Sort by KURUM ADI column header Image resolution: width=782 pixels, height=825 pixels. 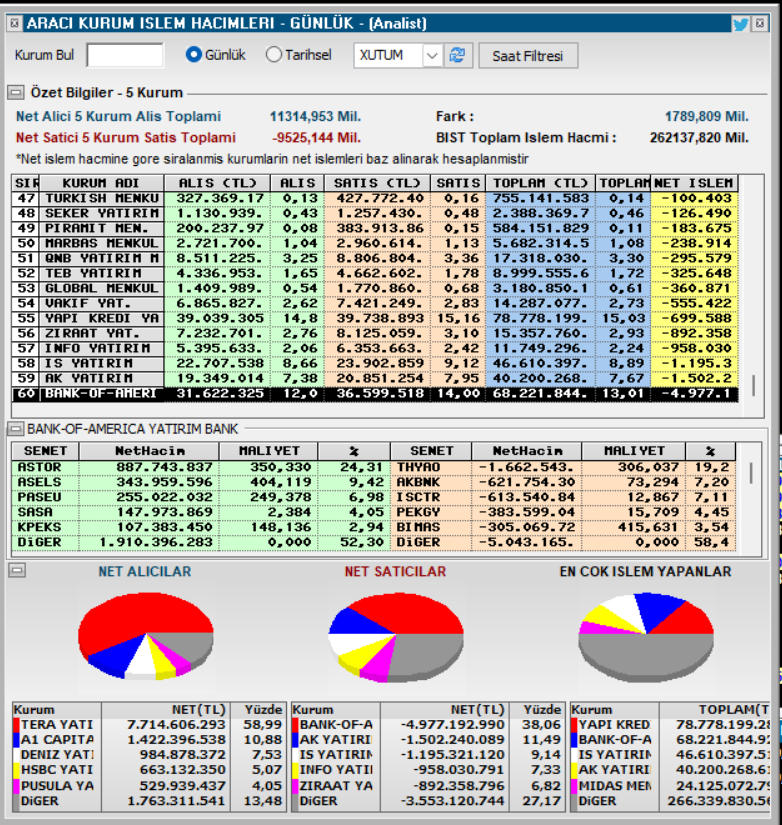pyautogui.click(x=102, y=183)
